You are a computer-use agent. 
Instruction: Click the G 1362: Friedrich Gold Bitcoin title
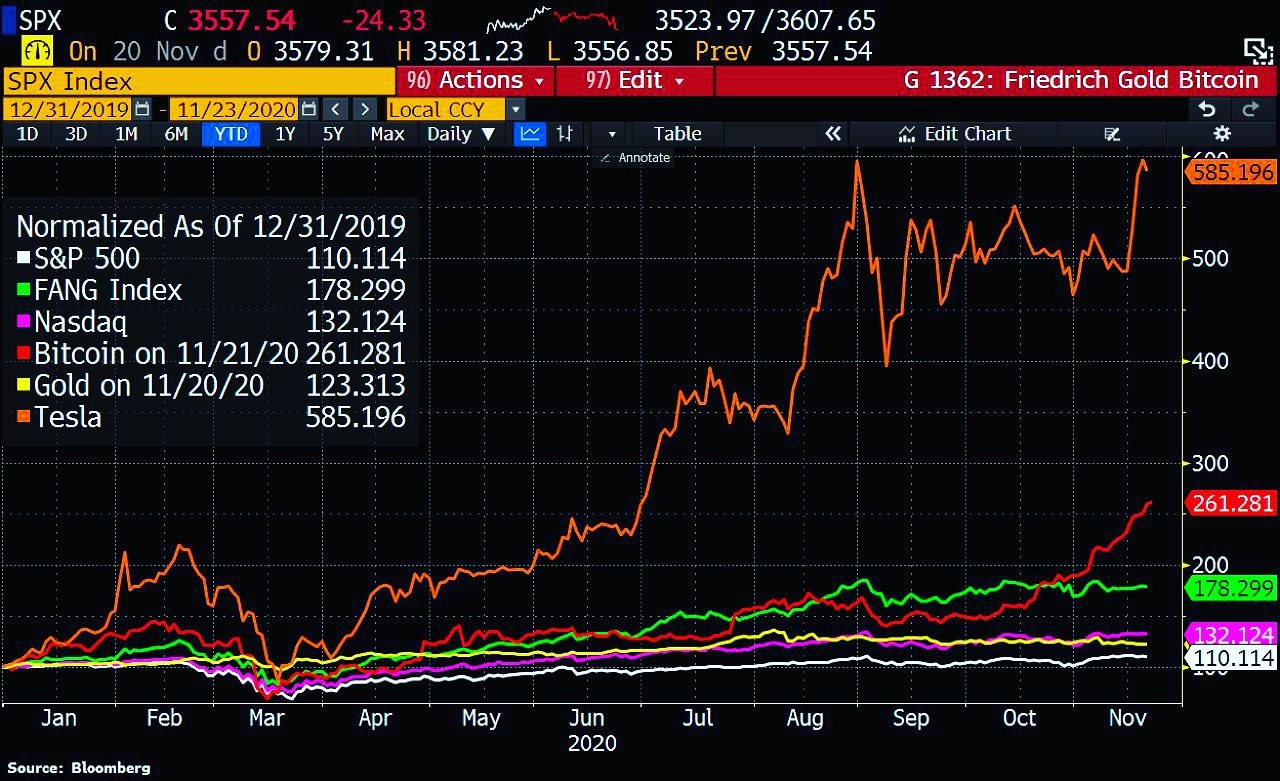point(1081,80)
